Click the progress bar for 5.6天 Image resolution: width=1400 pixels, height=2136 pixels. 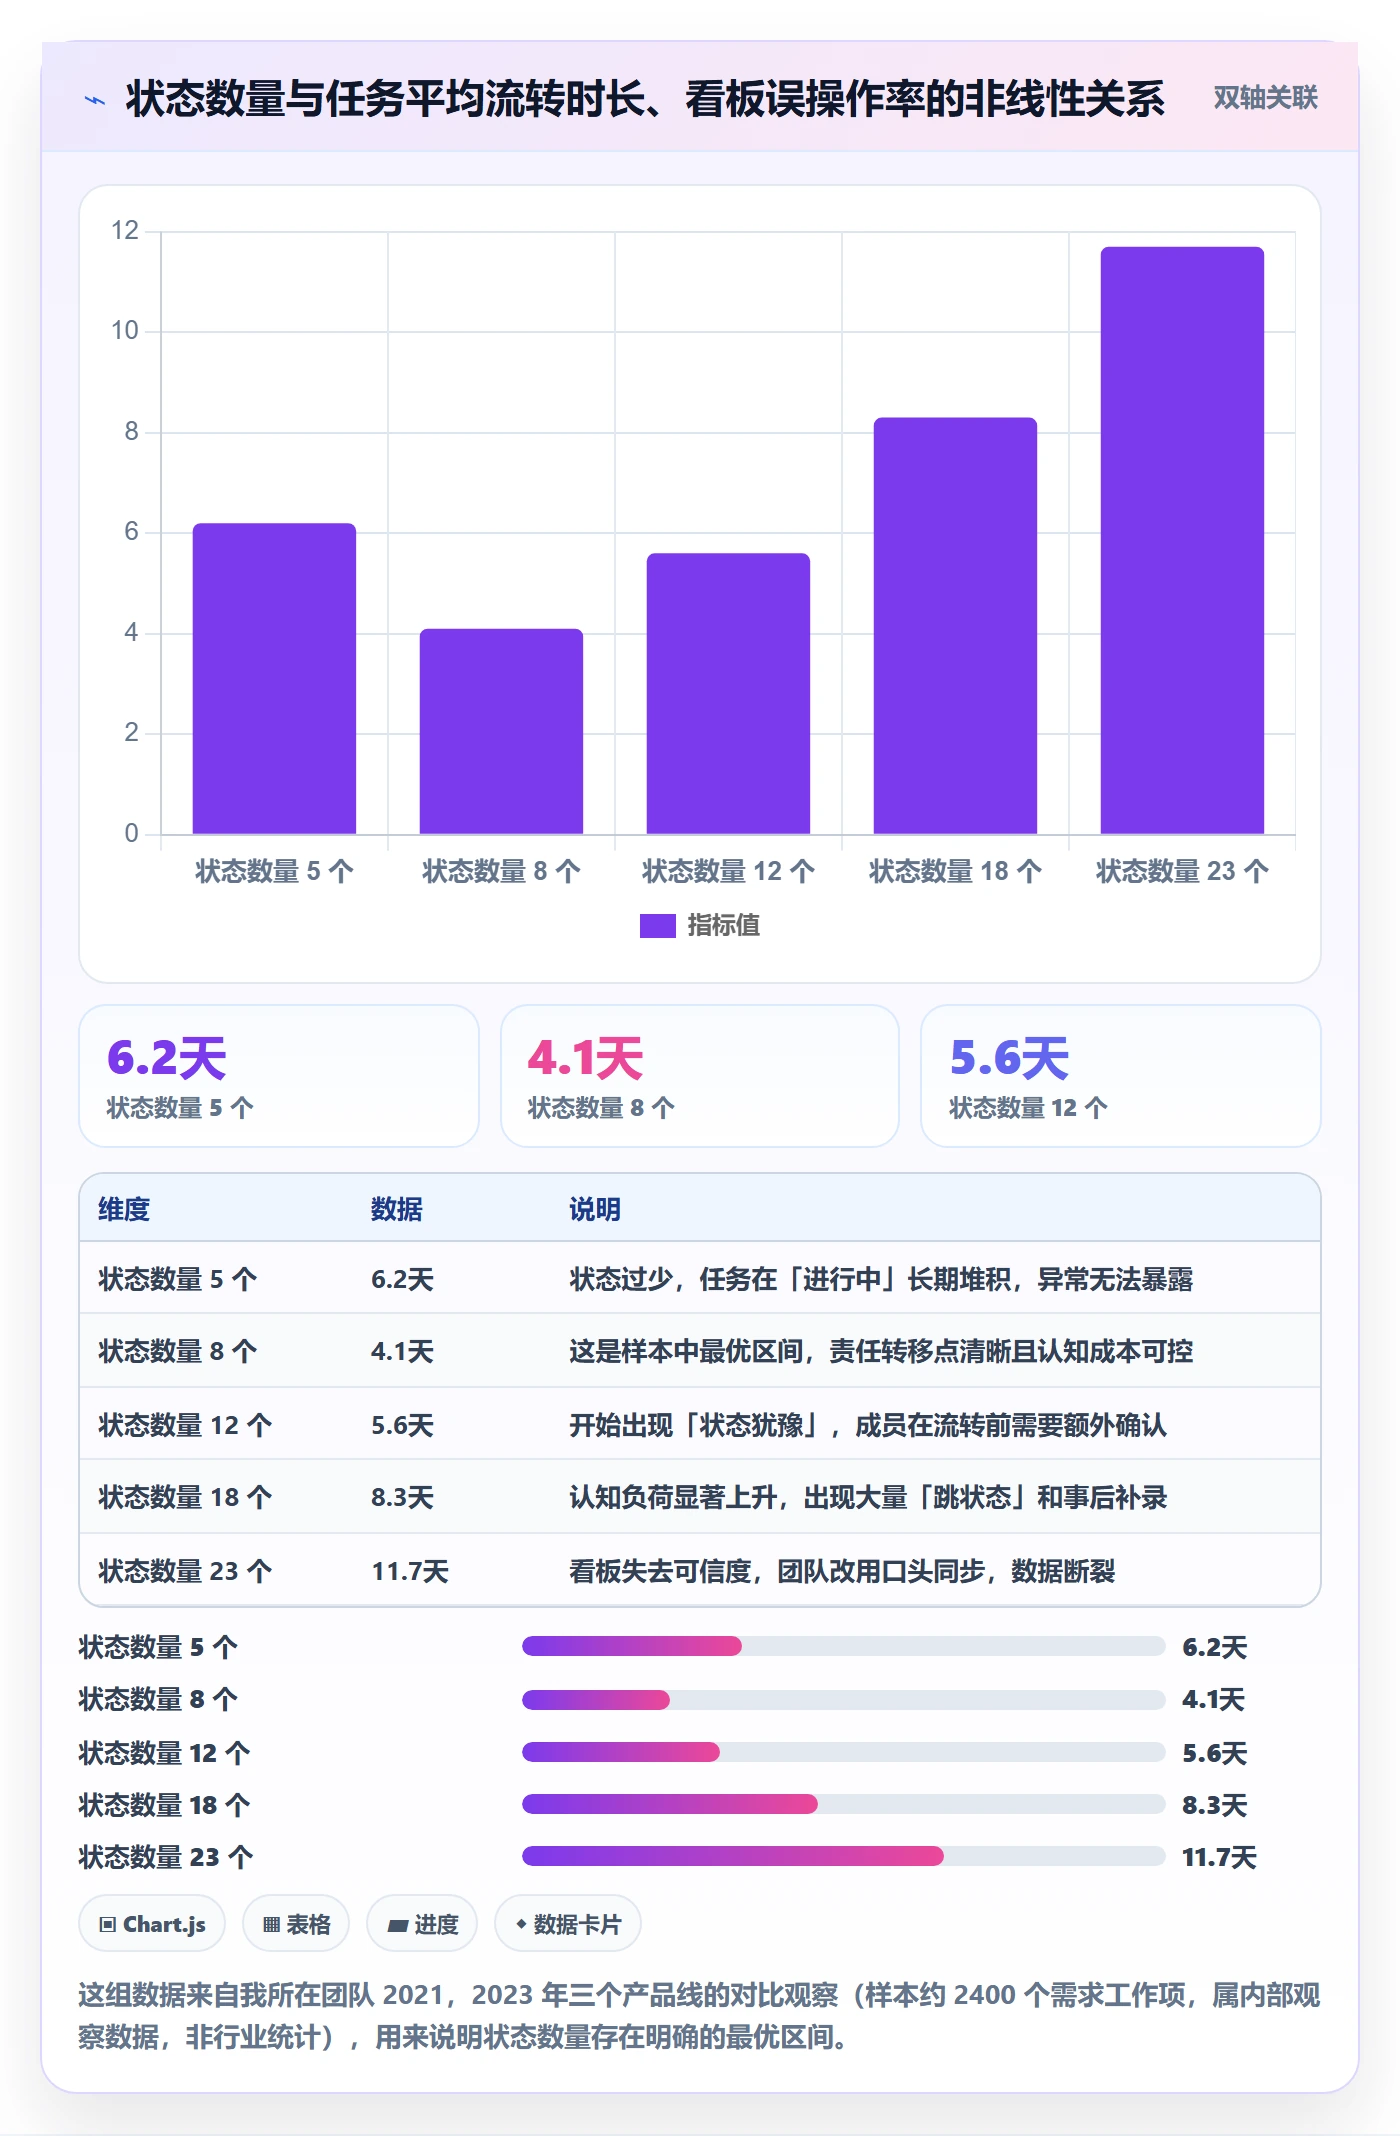843,1752
